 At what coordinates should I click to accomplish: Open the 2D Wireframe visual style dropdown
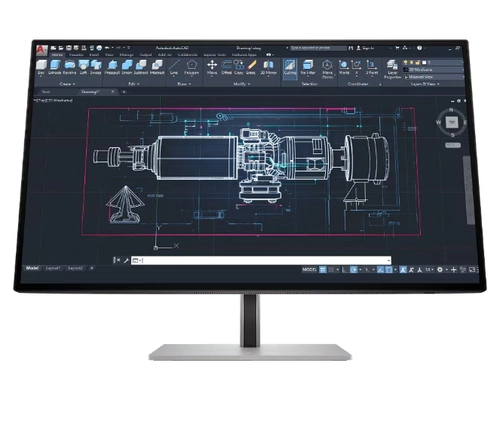pyautogui.click(x=433, y=70)
